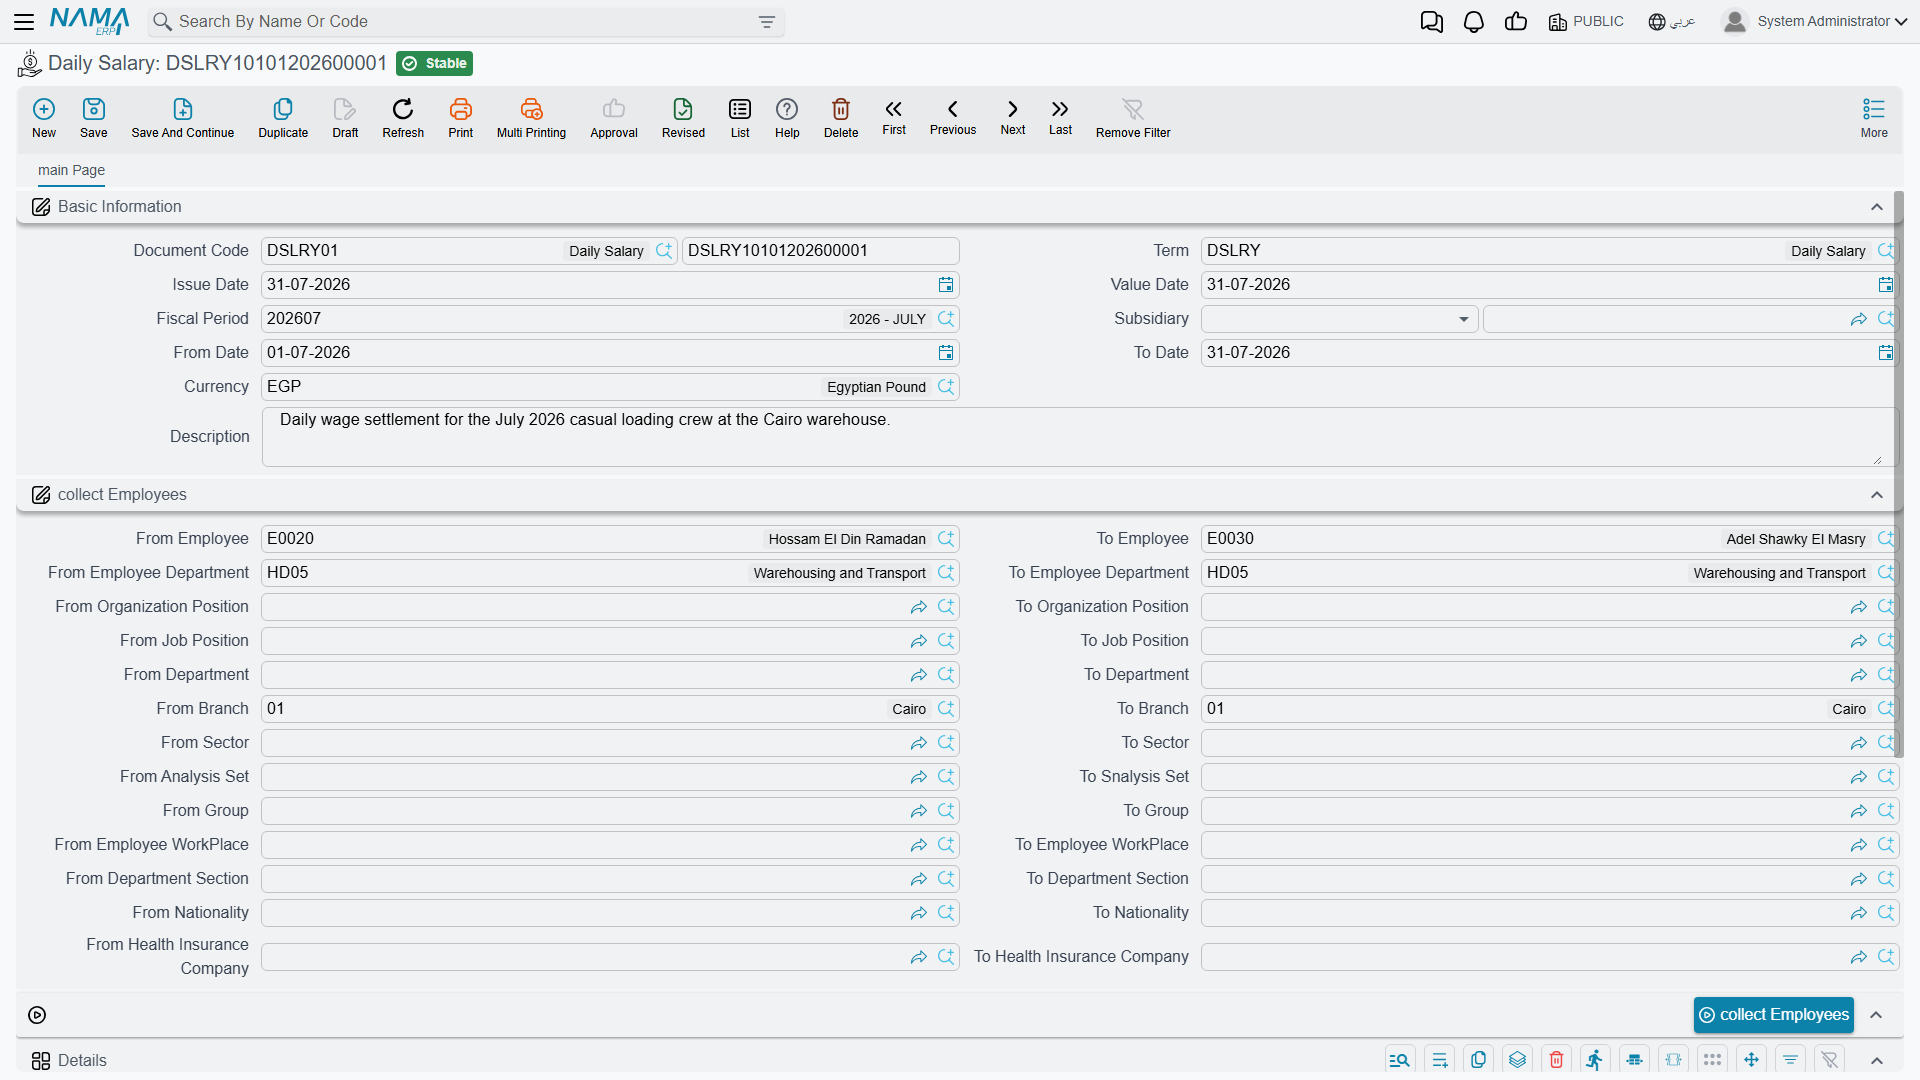1920x1080 pixels.
Task: Click the Stable status badge
Action: 435,63
